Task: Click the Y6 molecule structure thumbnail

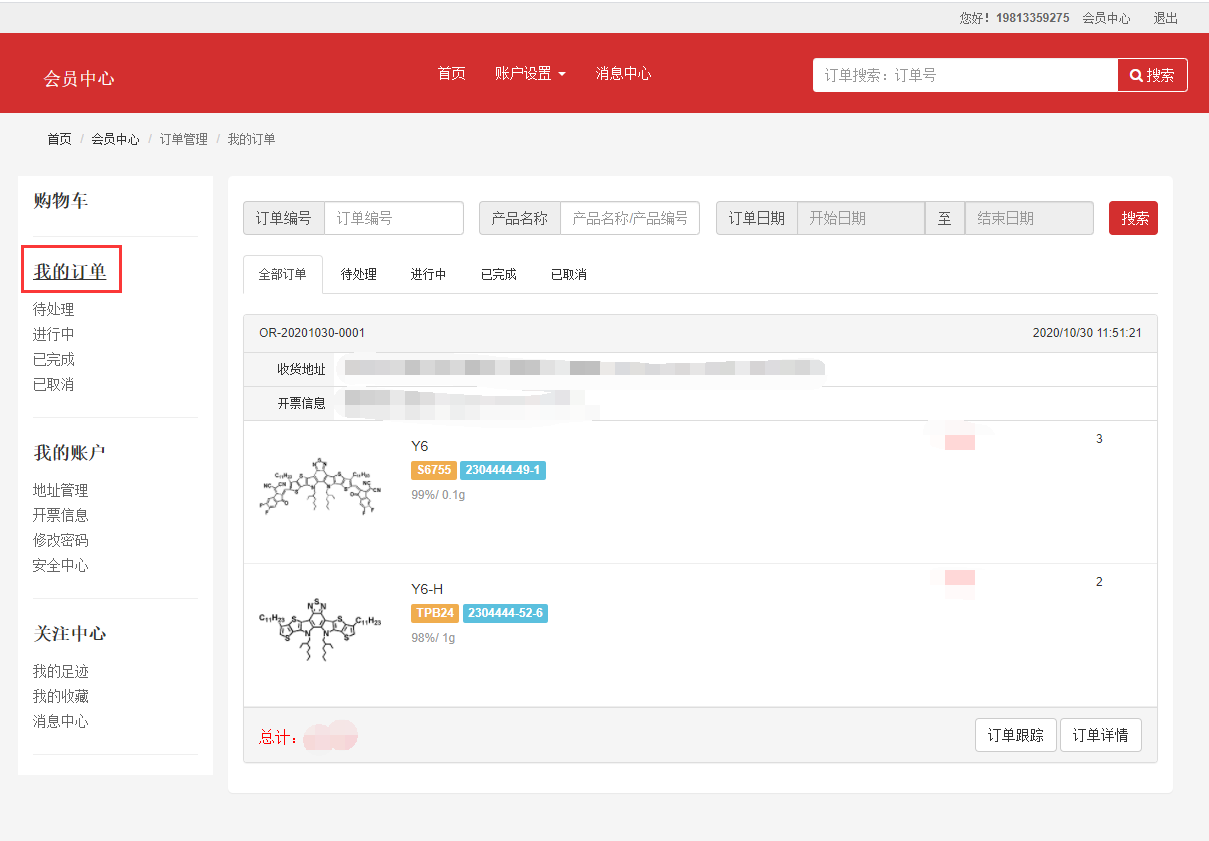Action: pos(317,486)
